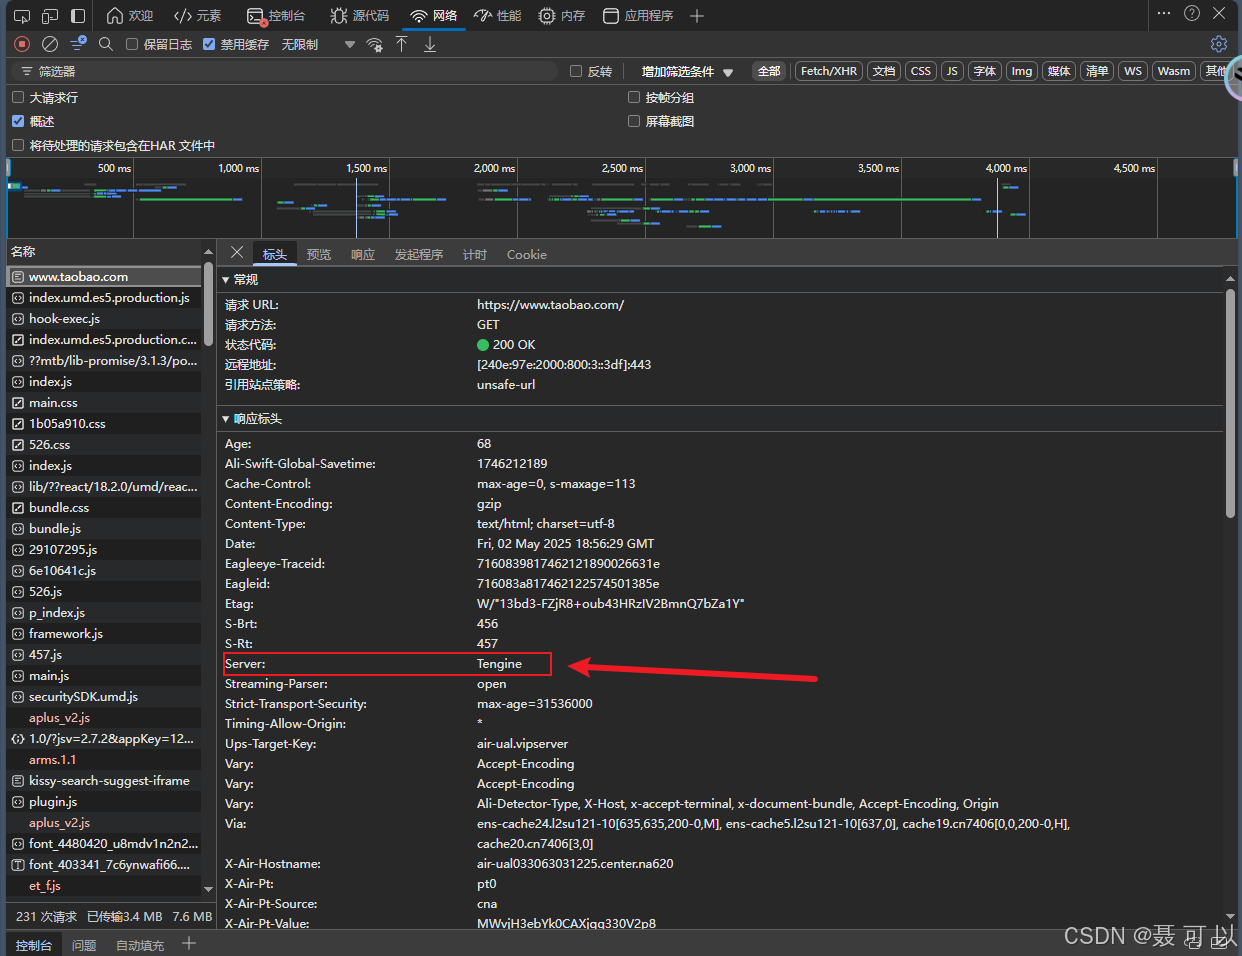The height and width of the screenshot is (956, 1242).
Task: Enable preserve log checkbox
Action: tap(132, 44)
